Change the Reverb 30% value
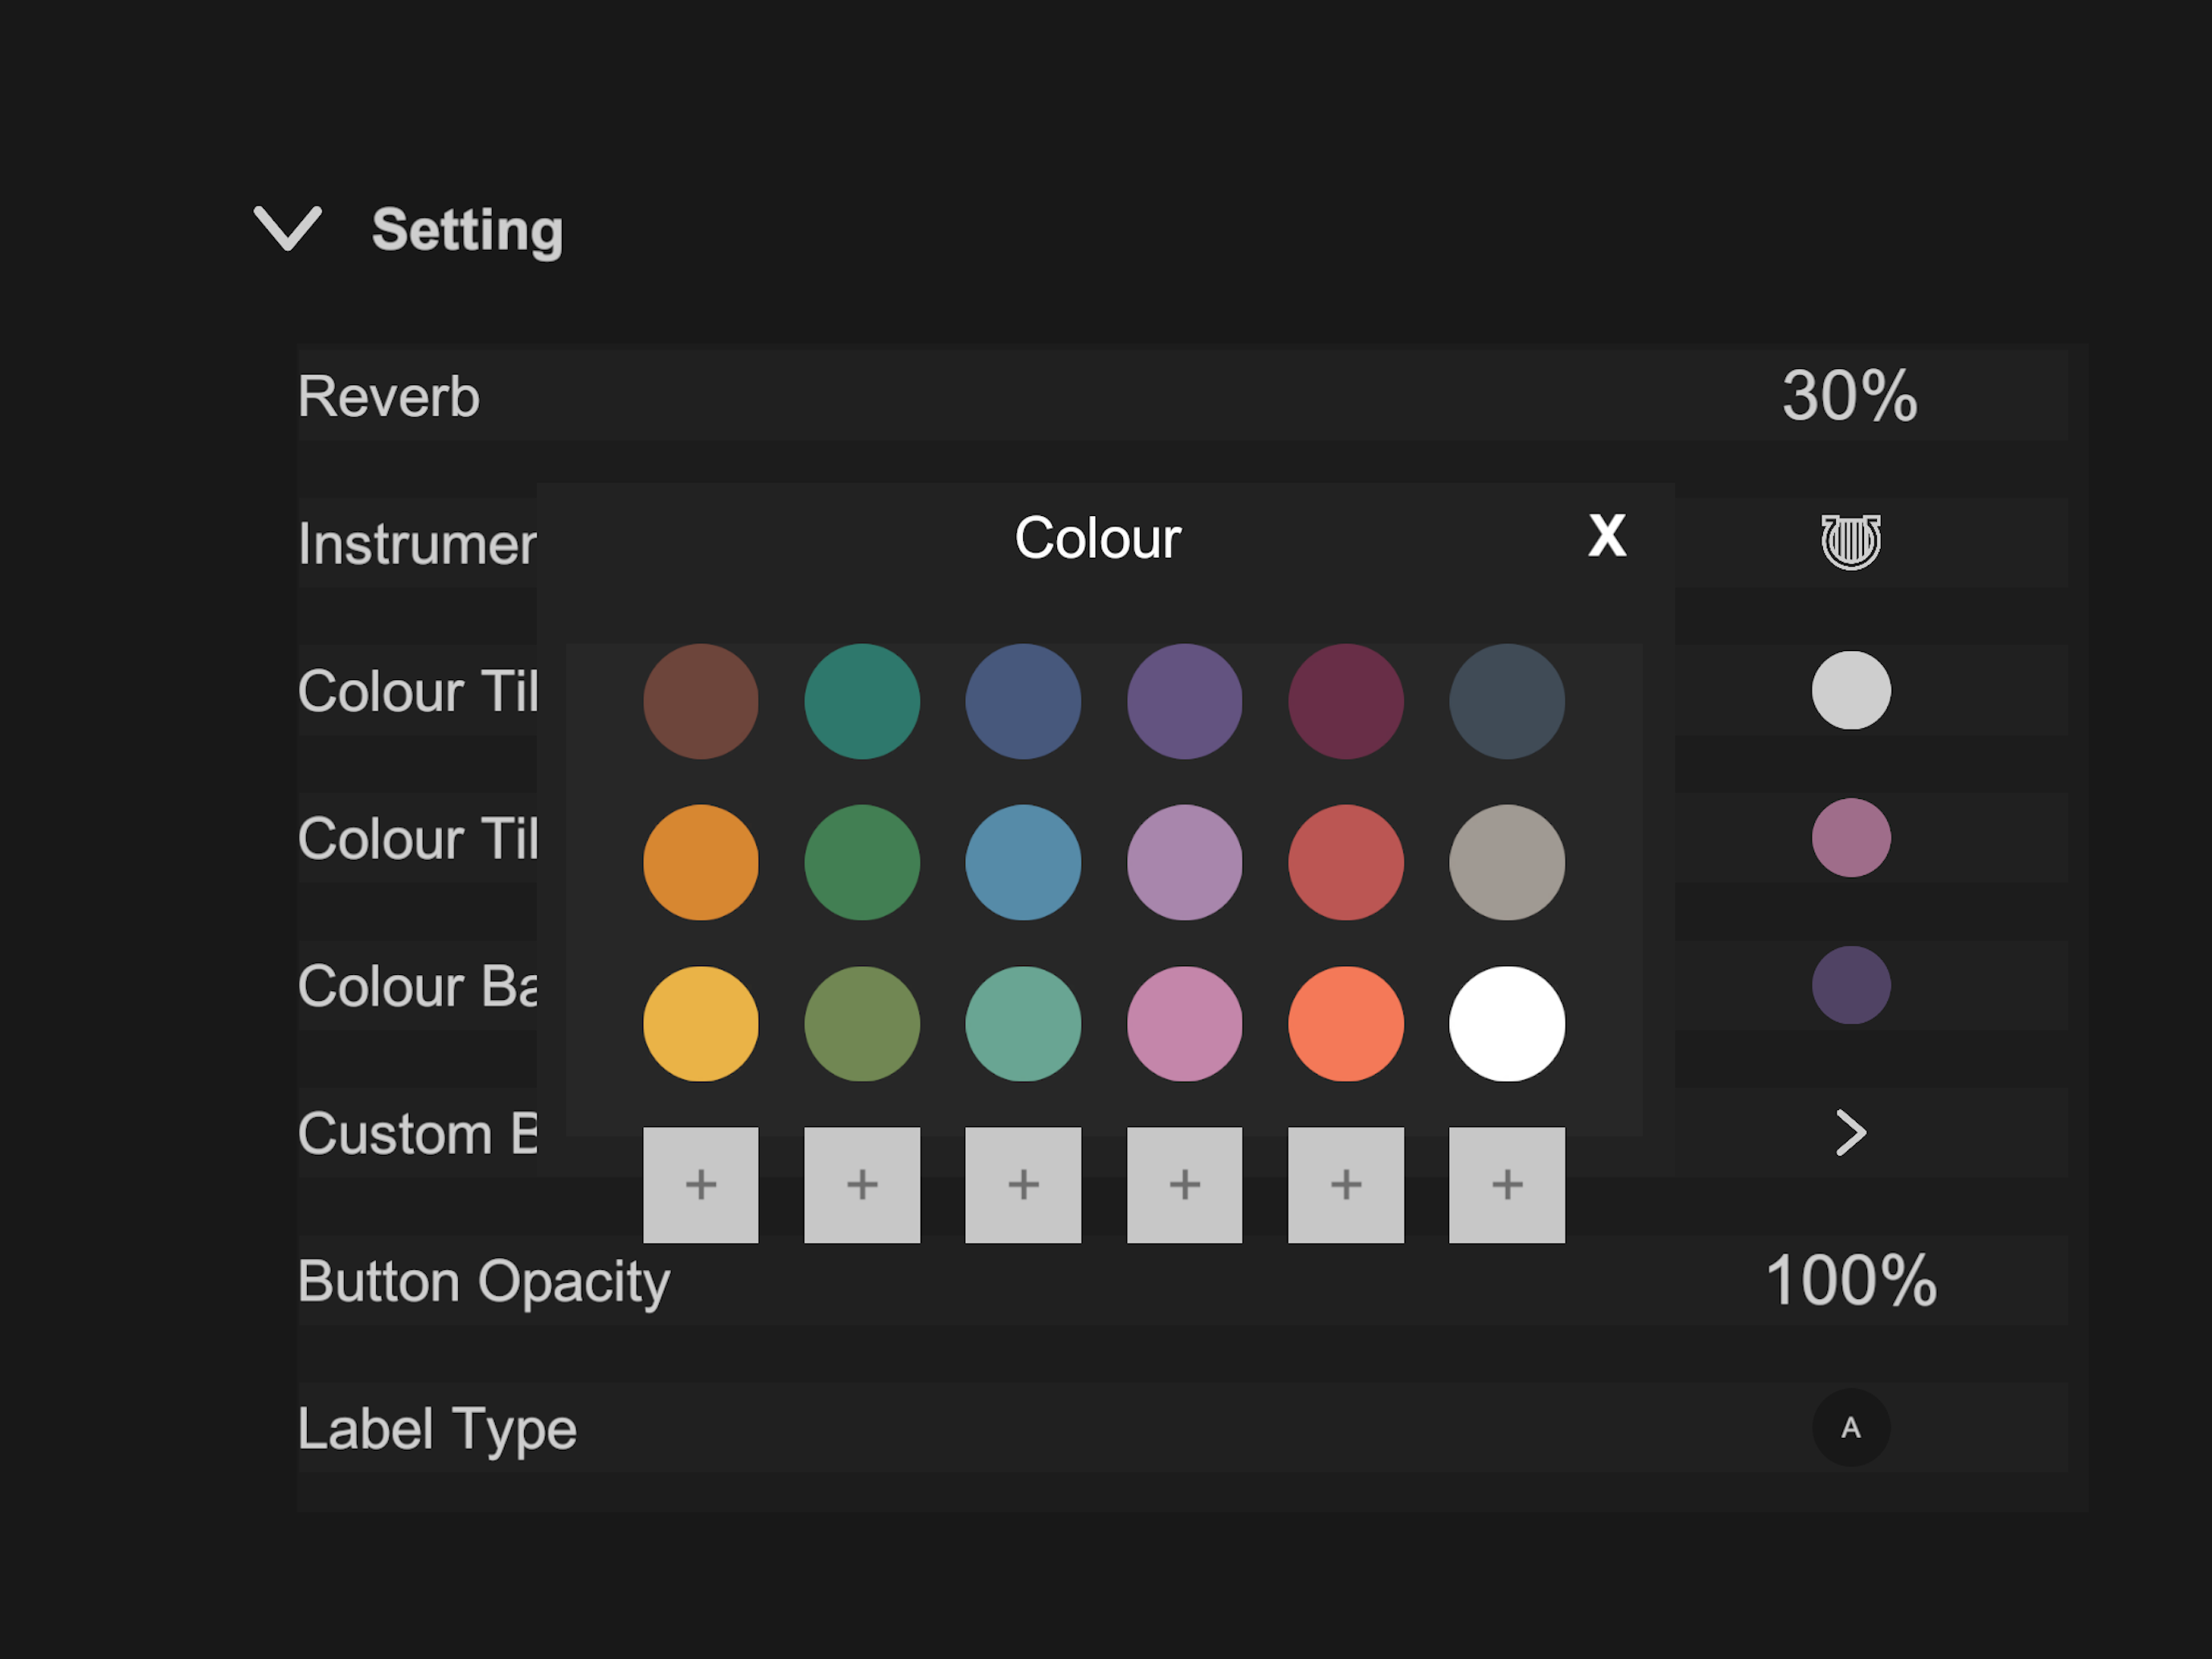The width and height of the screenshot is (2212, 1659). coord(1850,396)
